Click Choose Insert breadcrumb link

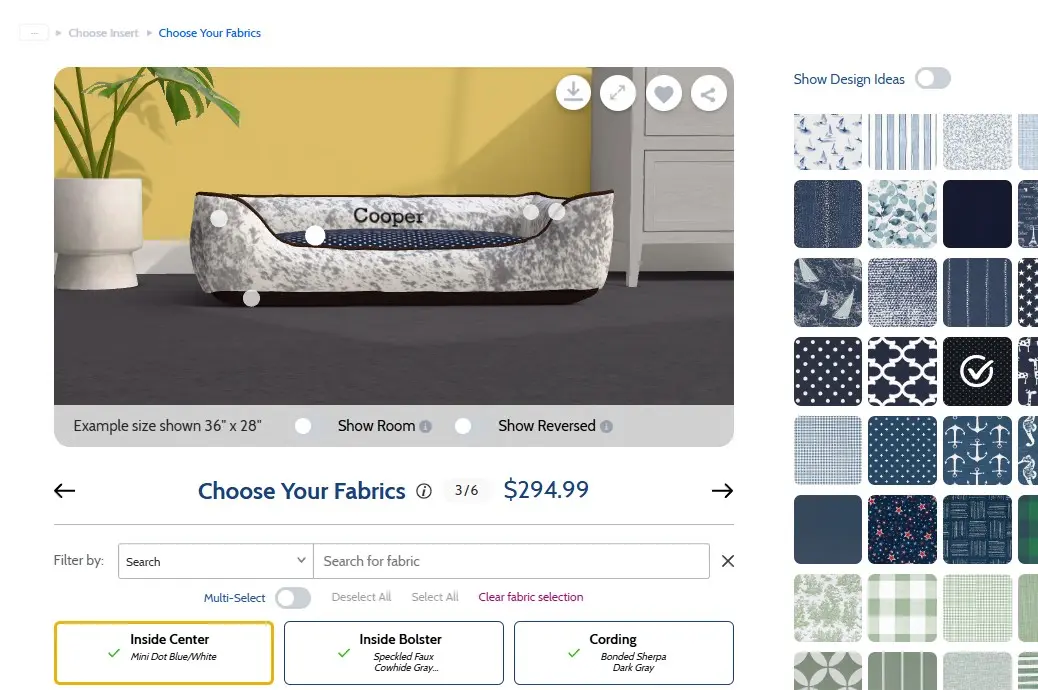103,33
